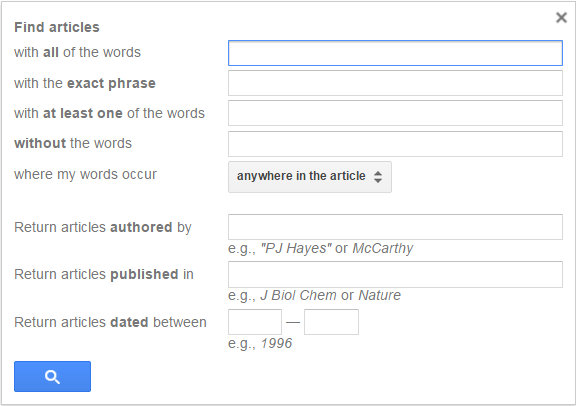Click the start year date box
This screenshot has height=406, width=576.
click(x=255, y=322)
